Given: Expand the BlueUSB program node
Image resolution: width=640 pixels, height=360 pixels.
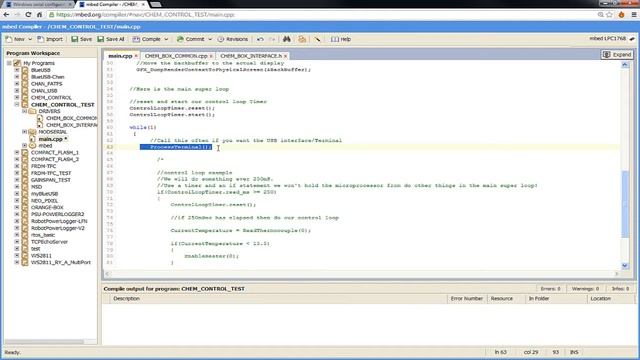Looking at the screenshot, I should point(17,70).
